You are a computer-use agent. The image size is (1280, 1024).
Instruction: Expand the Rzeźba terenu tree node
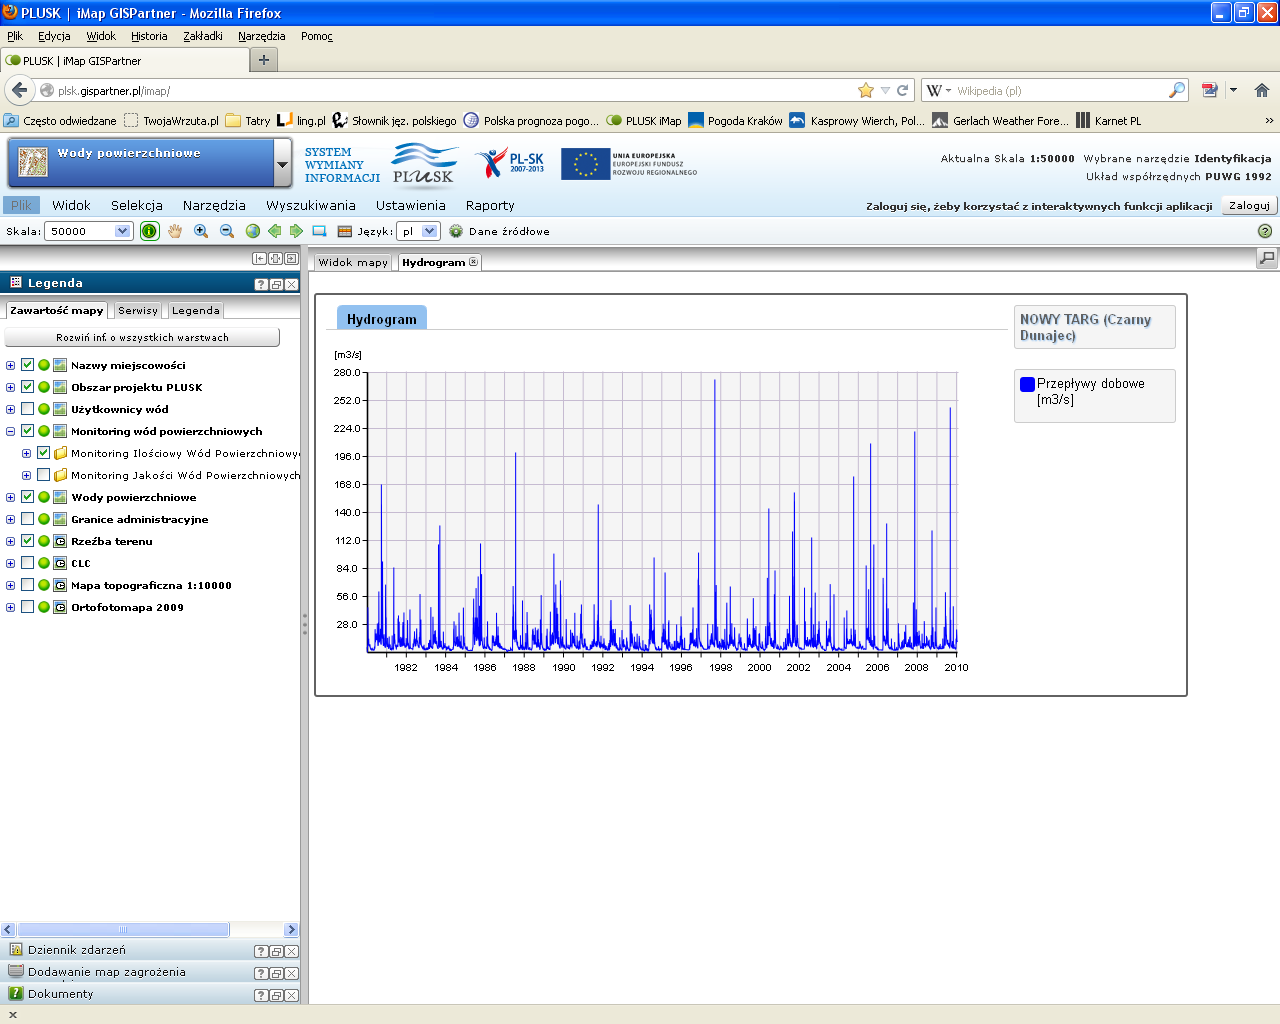[10, 541]
